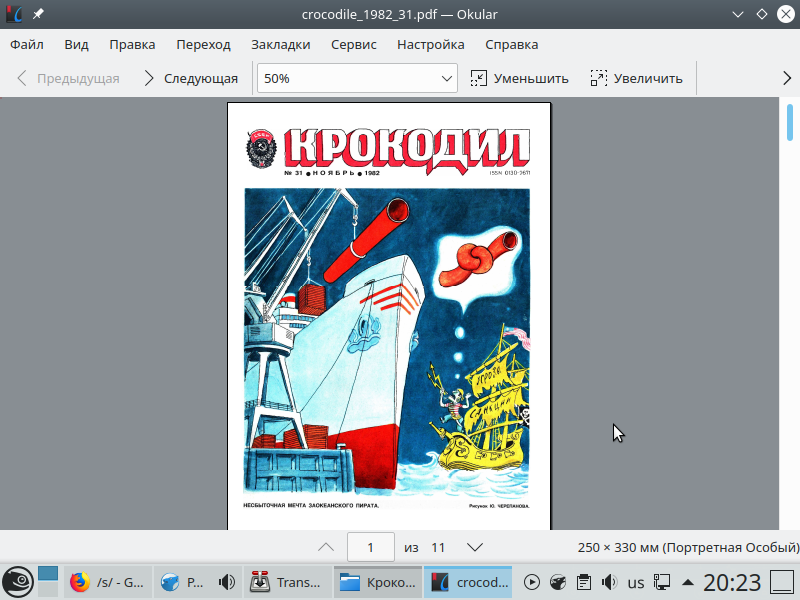Open the Файл menu

pyautogui.click(x=27, y=44)
